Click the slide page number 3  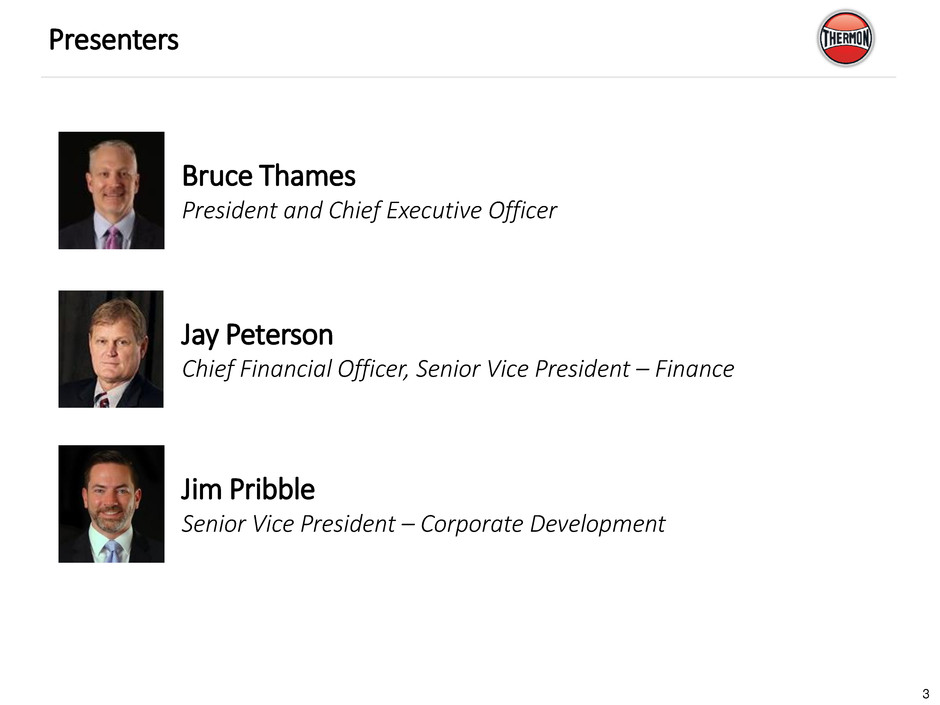[926, 694]
